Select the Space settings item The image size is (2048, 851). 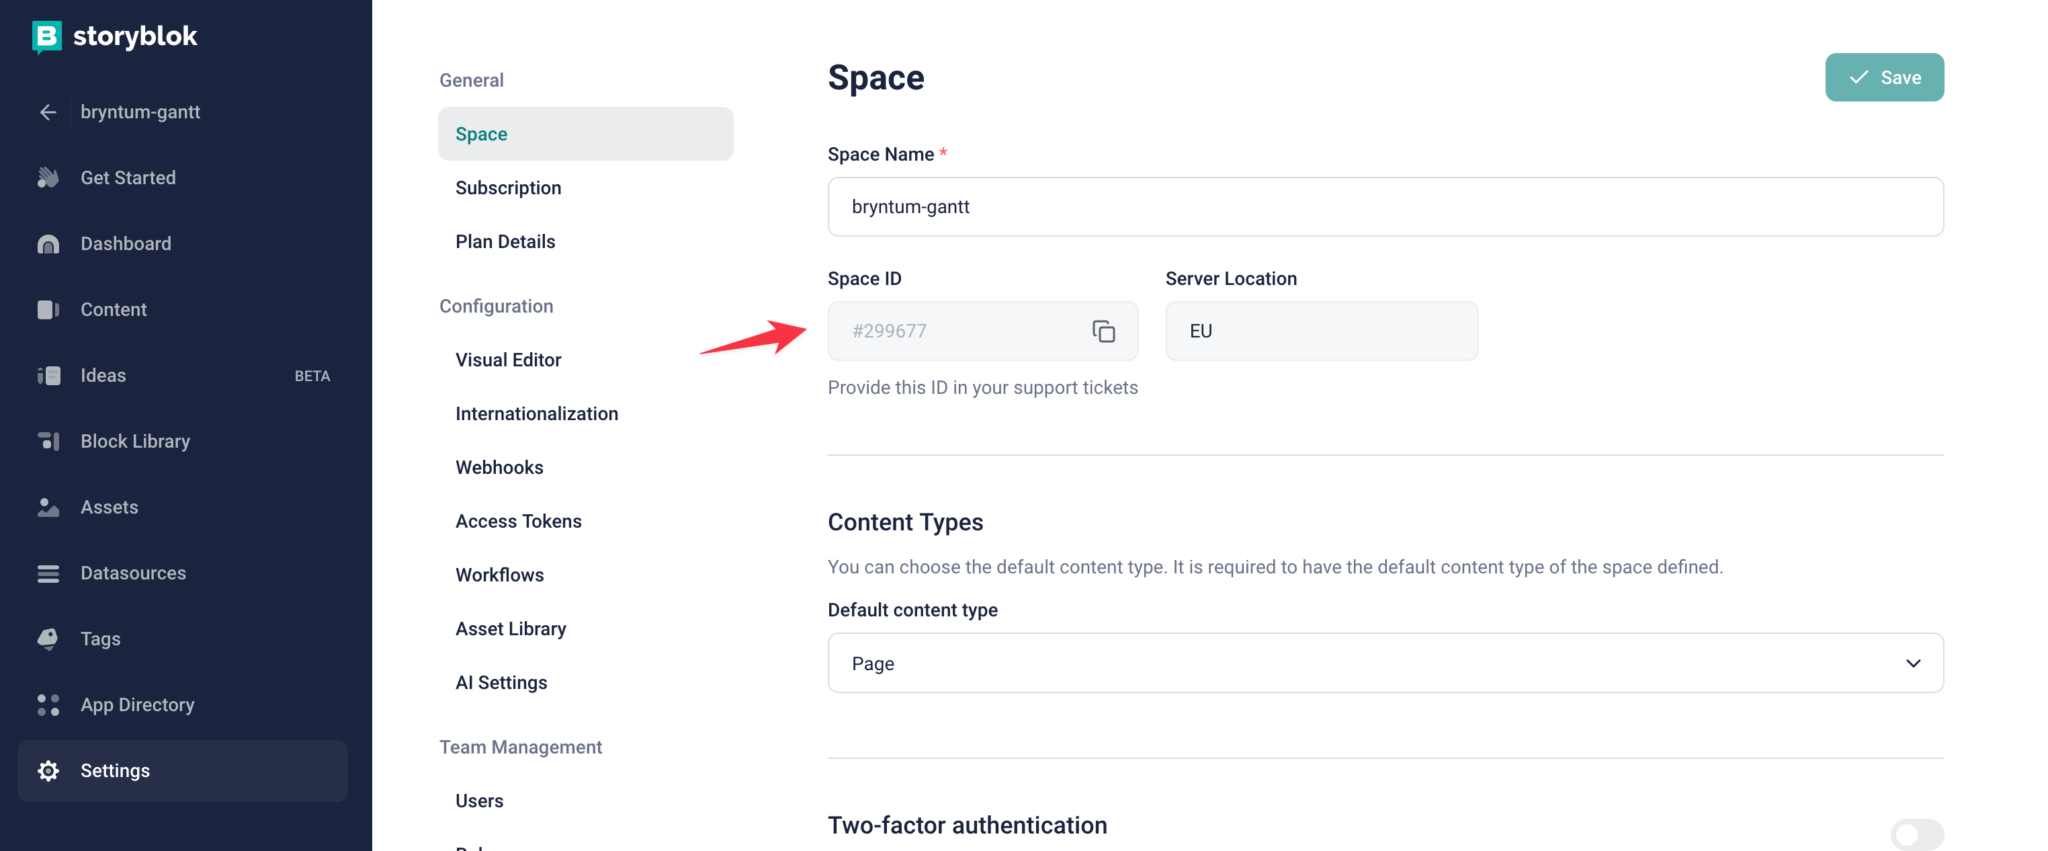click(585, 134)
